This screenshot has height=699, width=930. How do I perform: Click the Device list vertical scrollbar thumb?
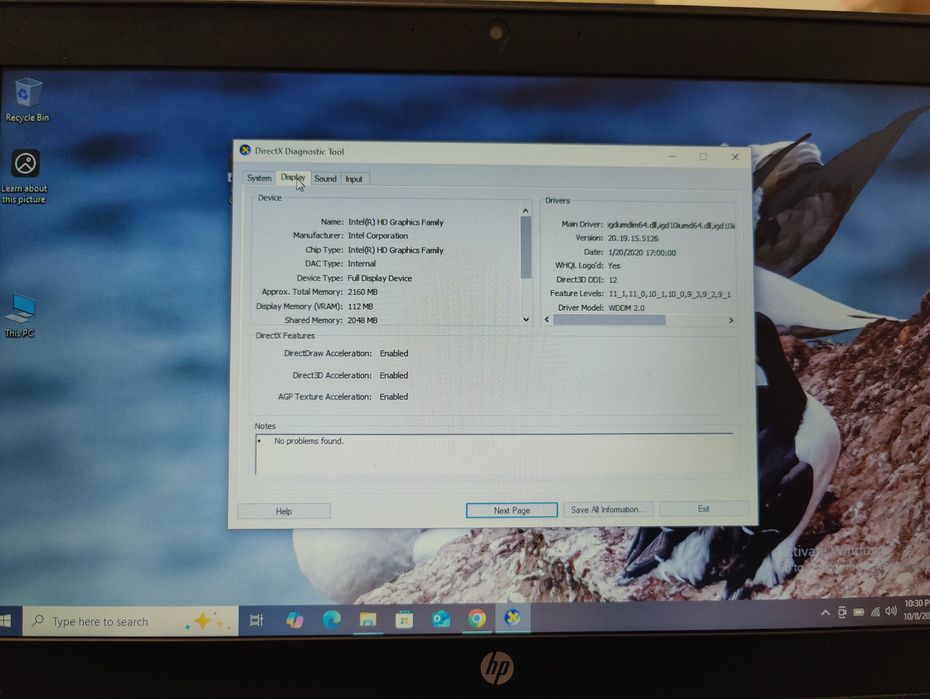pos(525,247)
